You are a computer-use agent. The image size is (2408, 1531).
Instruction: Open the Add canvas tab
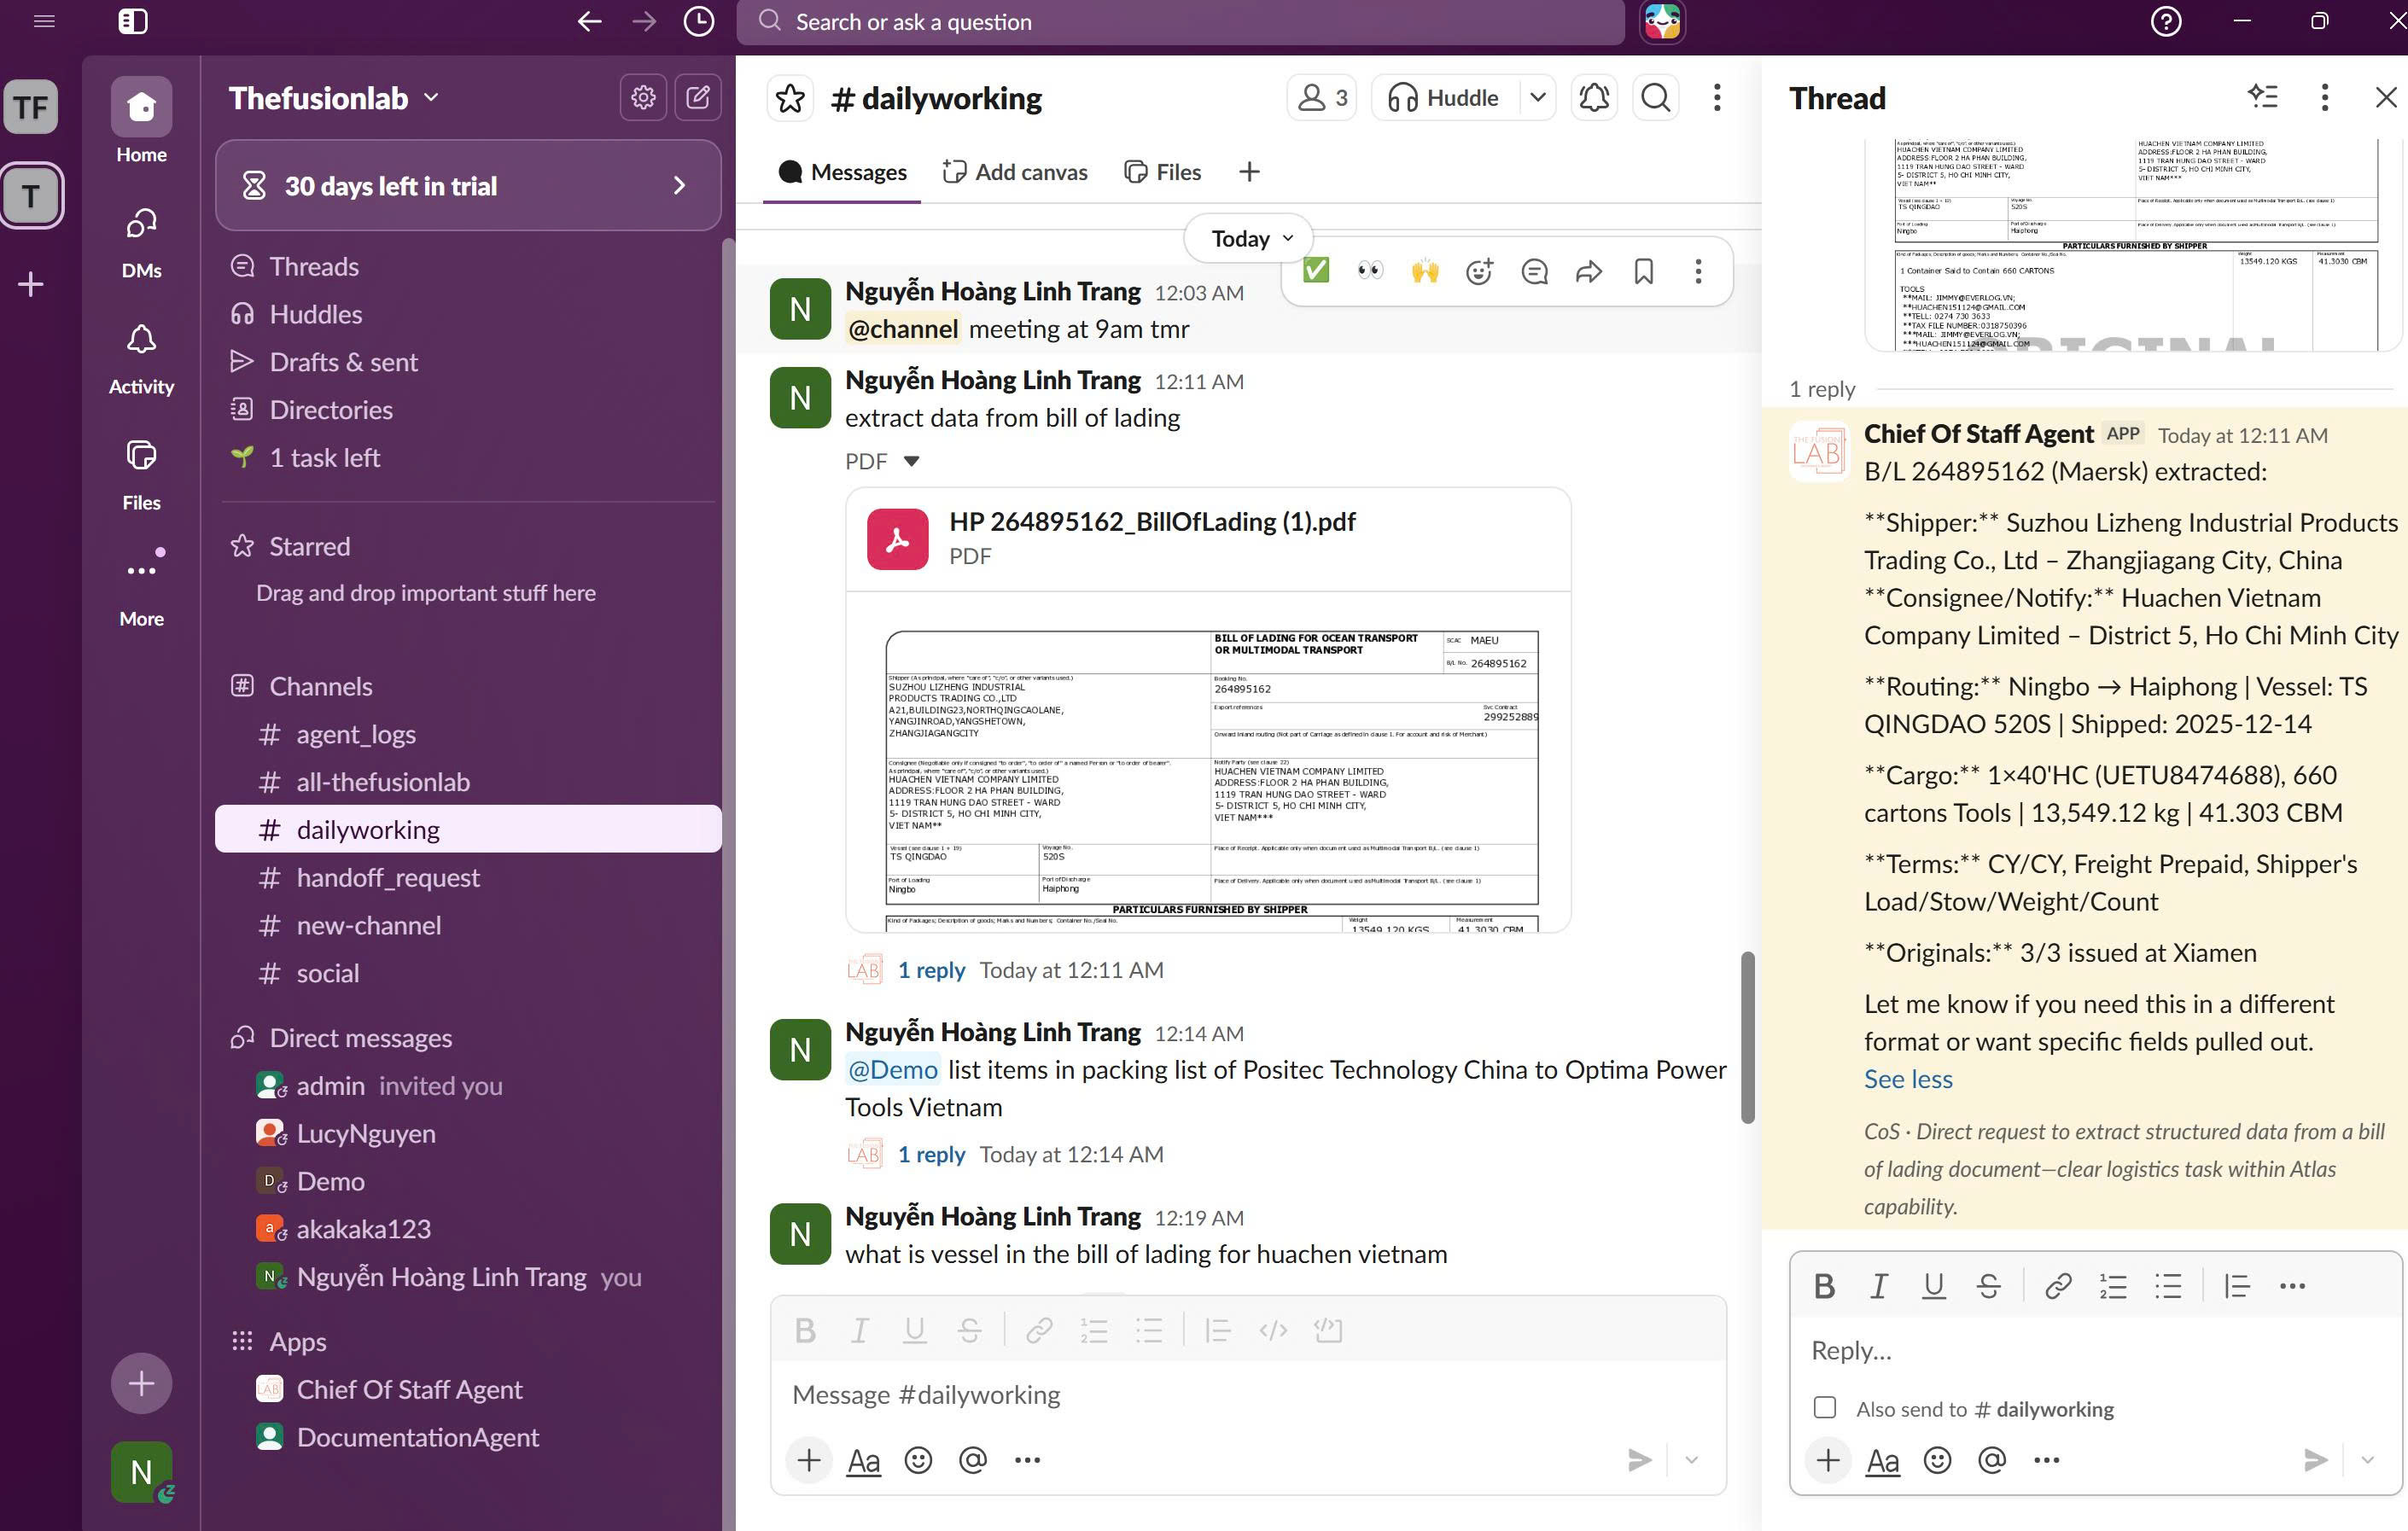click(x=1015, y=172)
